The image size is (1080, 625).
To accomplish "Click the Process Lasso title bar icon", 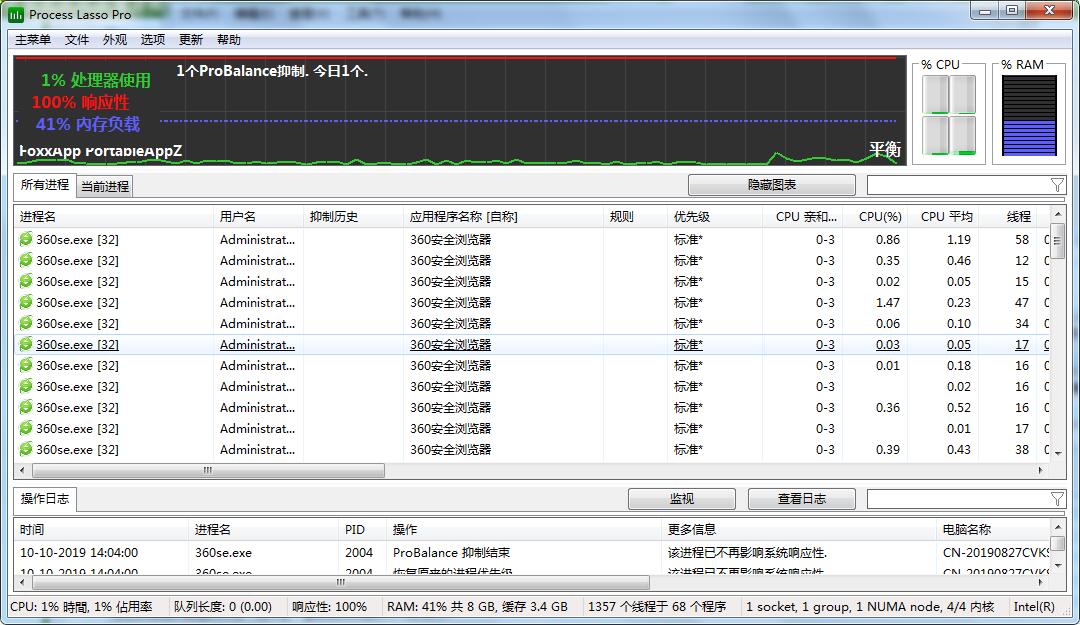I will point(15,14).
